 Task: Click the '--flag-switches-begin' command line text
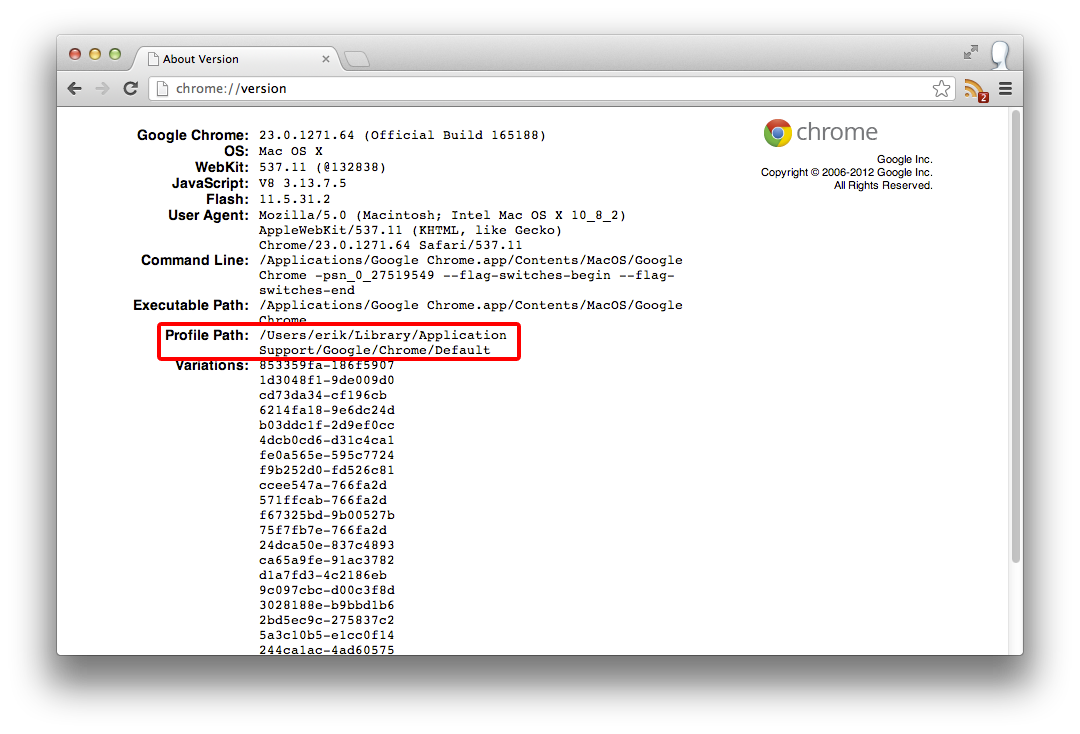[x=526, y=275]
